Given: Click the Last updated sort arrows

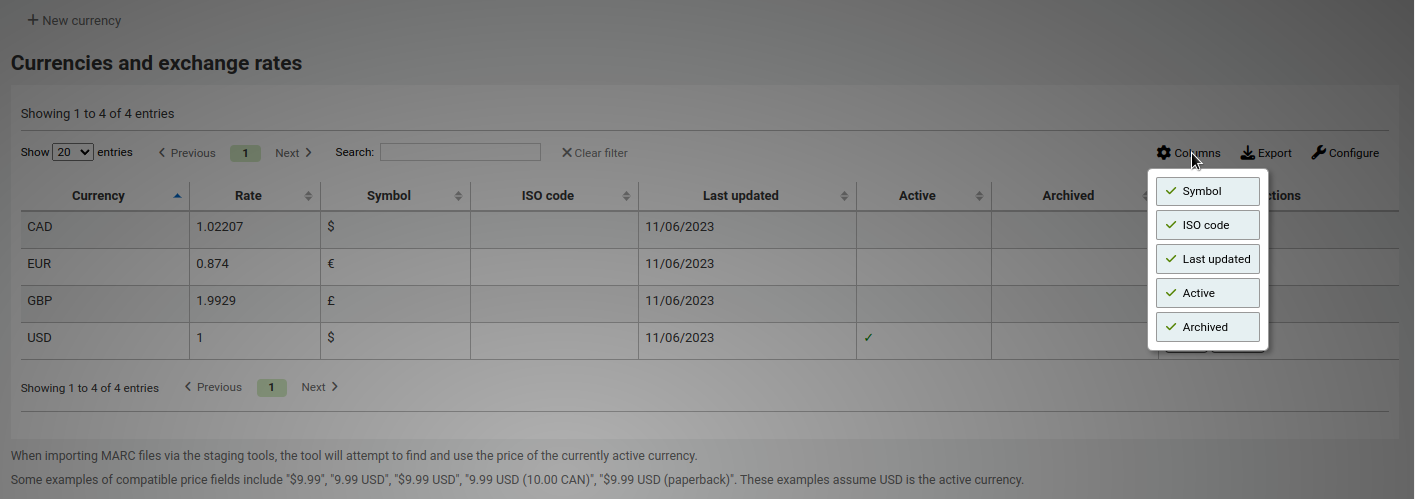Looking at the screenshot, I should pyautogui.click(x=844, y=196).
